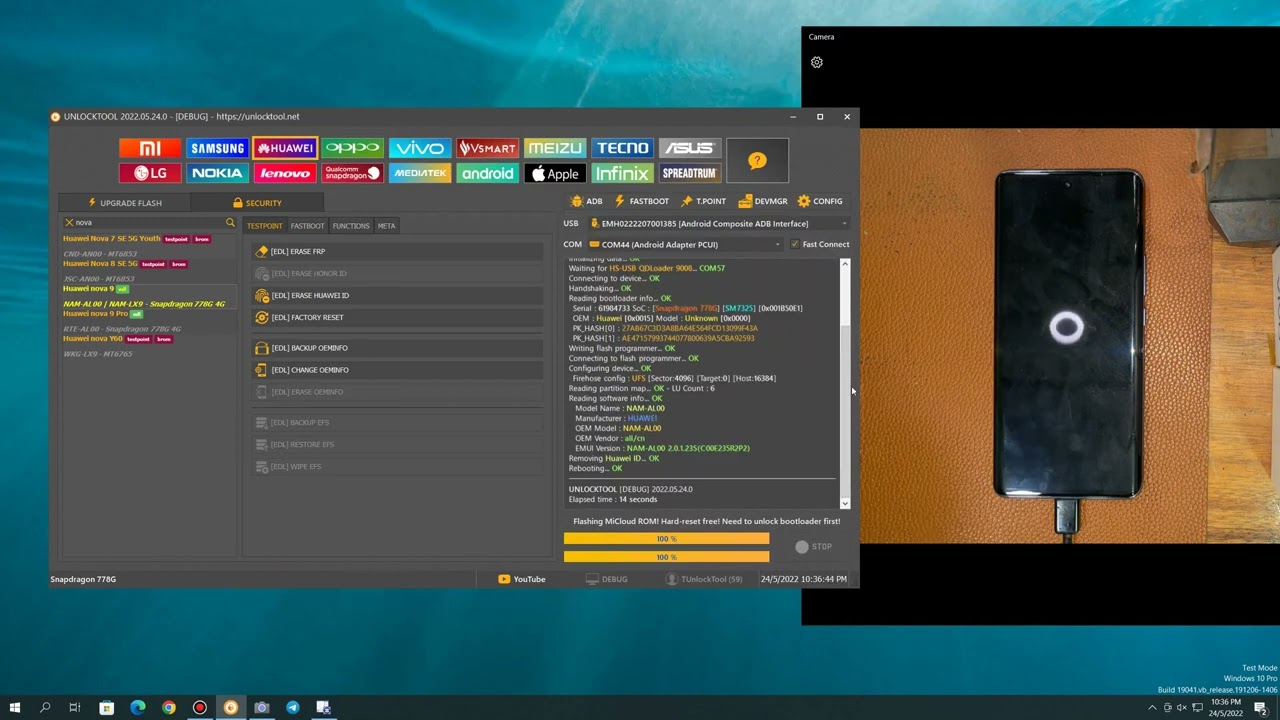Run [EDL] Factory Reset
This screenshot has height=720, width=1280.
(398, 318)
